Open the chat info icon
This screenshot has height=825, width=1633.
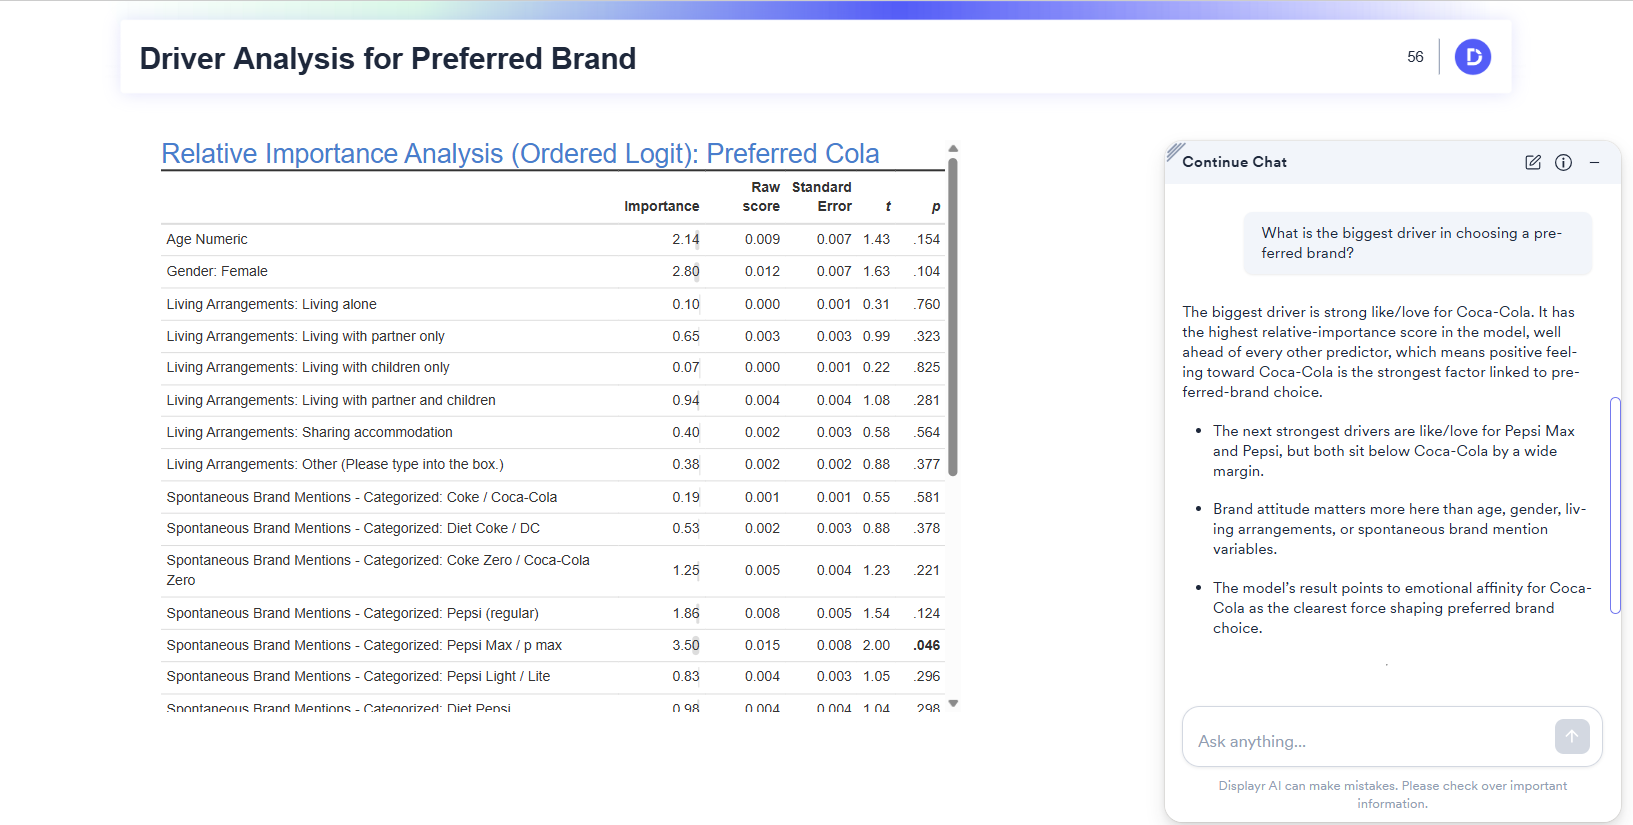1564,162
